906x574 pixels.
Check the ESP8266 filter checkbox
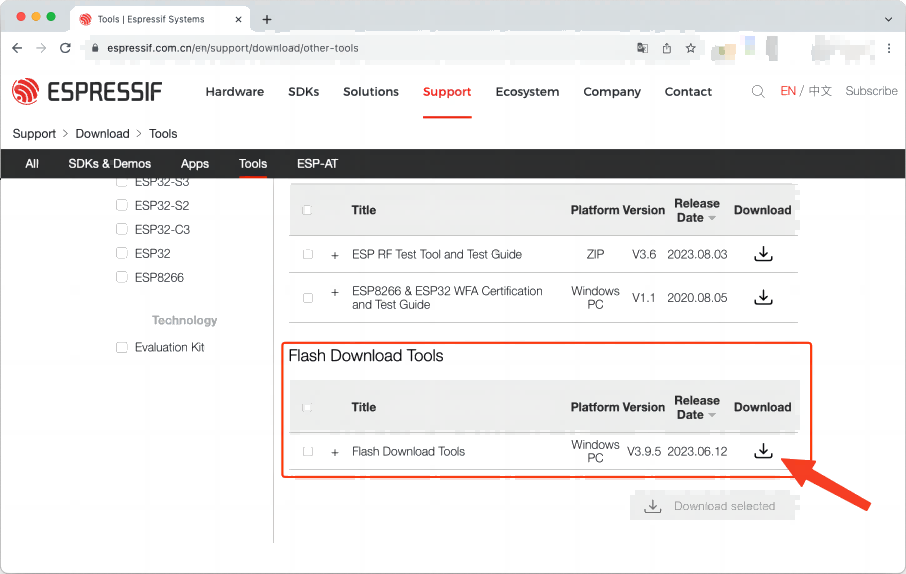click(x=121, y=277)
